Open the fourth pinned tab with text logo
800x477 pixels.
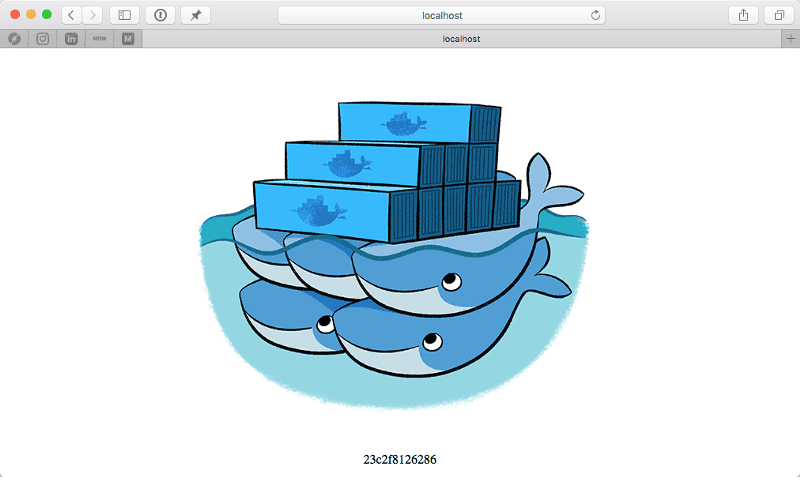point(99,39)
